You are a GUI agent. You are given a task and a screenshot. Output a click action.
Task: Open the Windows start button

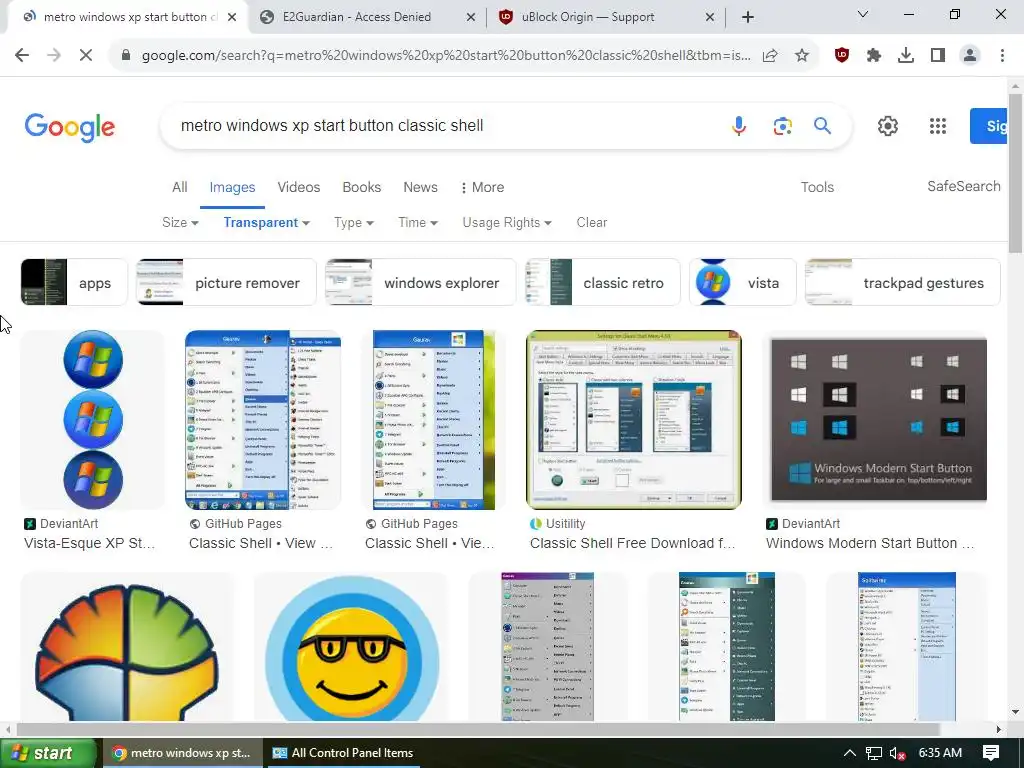coord(48,753)
